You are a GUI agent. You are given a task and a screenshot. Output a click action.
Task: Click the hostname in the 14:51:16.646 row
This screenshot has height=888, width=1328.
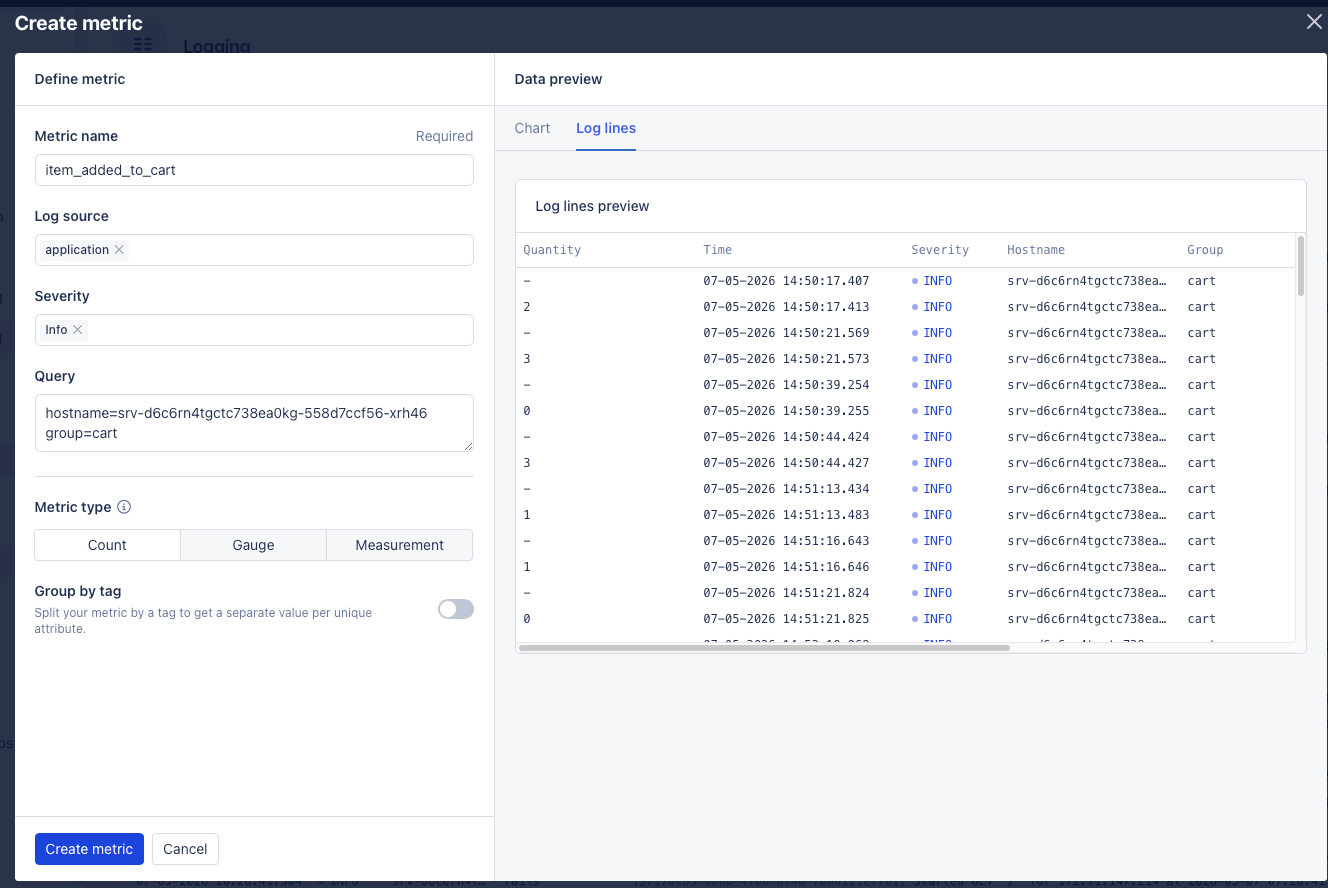[x=1086, y=567]
